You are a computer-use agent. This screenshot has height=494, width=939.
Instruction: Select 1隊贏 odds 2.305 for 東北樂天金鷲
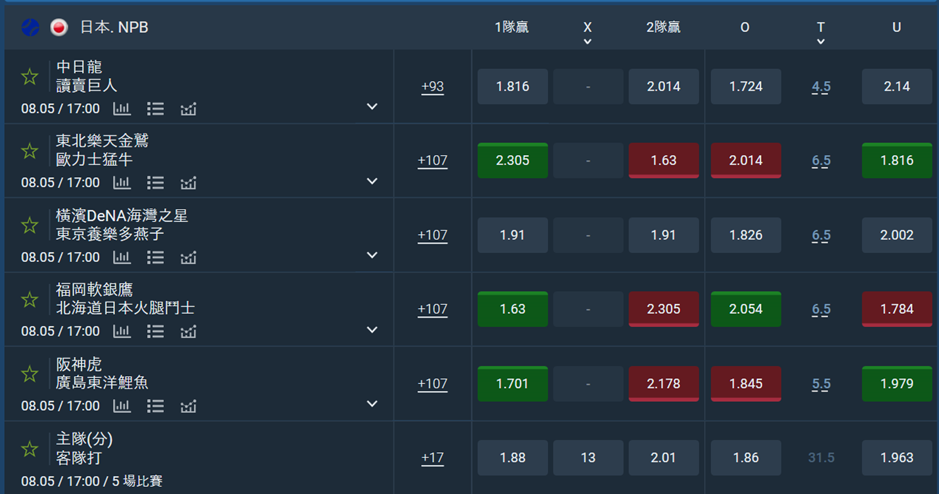point(512,160)
